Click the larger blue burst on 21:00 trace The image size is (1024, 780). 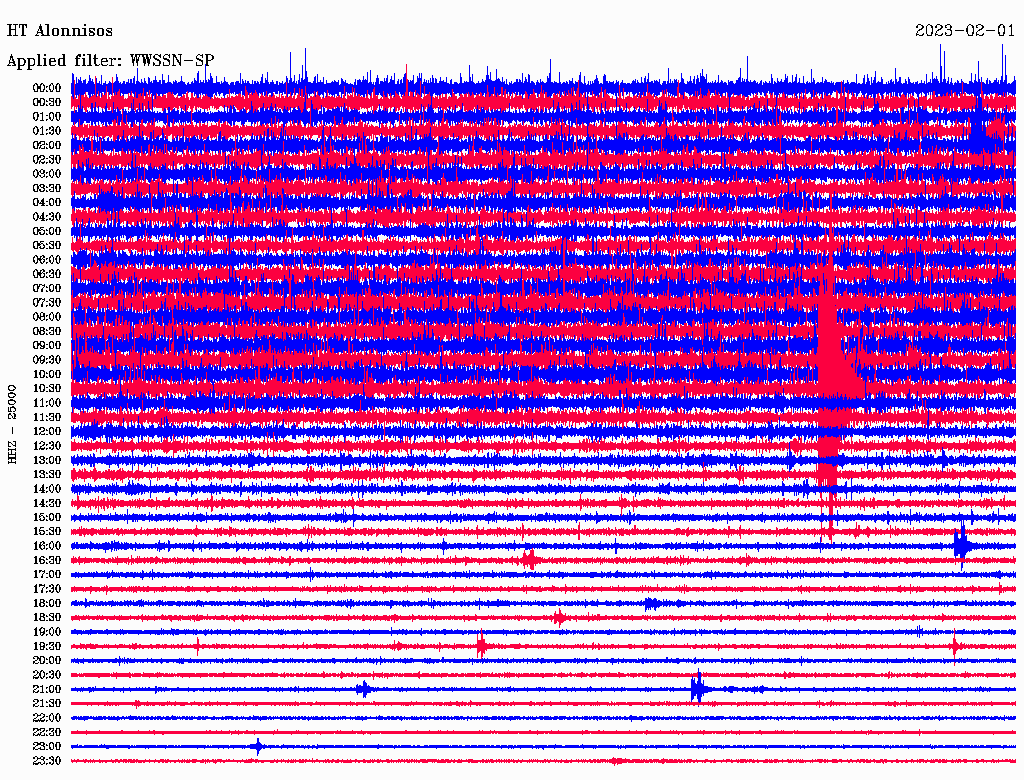click(698, 689)
